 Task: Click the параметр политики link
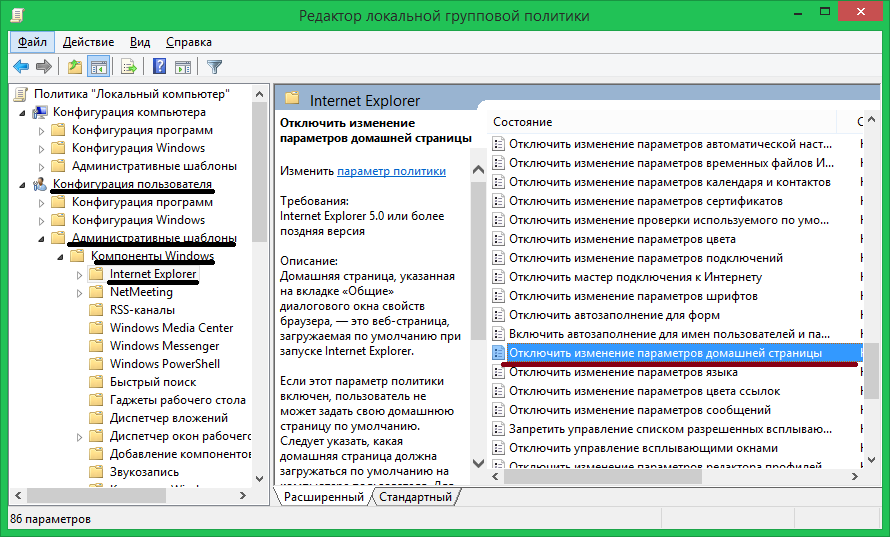click(391, 171)
